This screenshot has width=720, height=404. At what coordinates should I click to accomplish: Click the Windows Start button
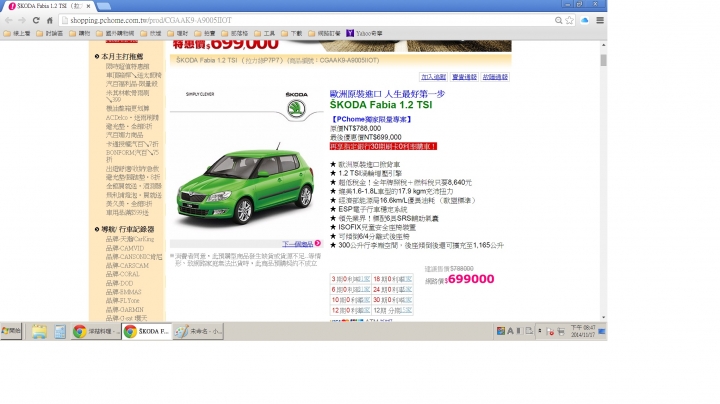click(x=11, y=331)
